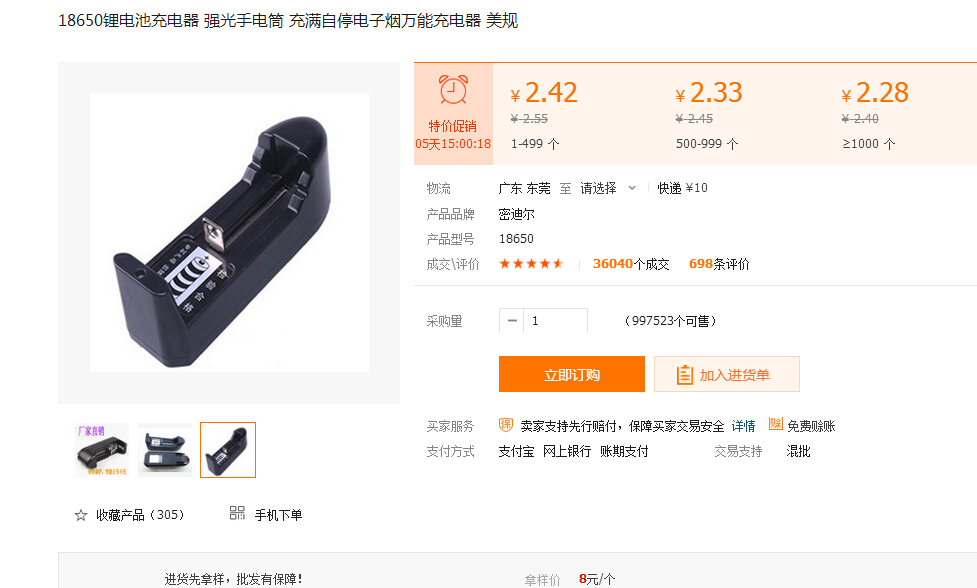The width and height of the screenshot is (977, 588).
Task: Click the alarm clock promotion icon
Action: point(453,90)
